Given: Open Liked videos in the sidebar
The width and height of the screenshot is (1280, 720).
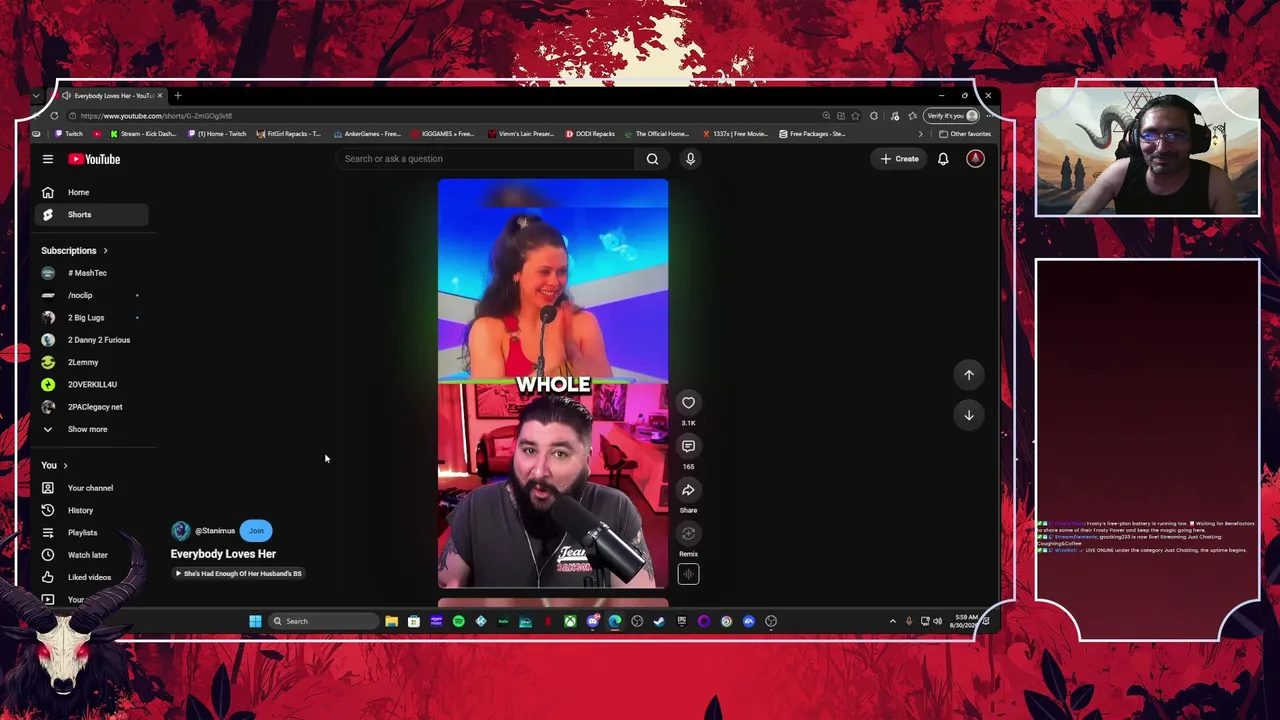Looking at the screenshot, I should coord(93,577).
